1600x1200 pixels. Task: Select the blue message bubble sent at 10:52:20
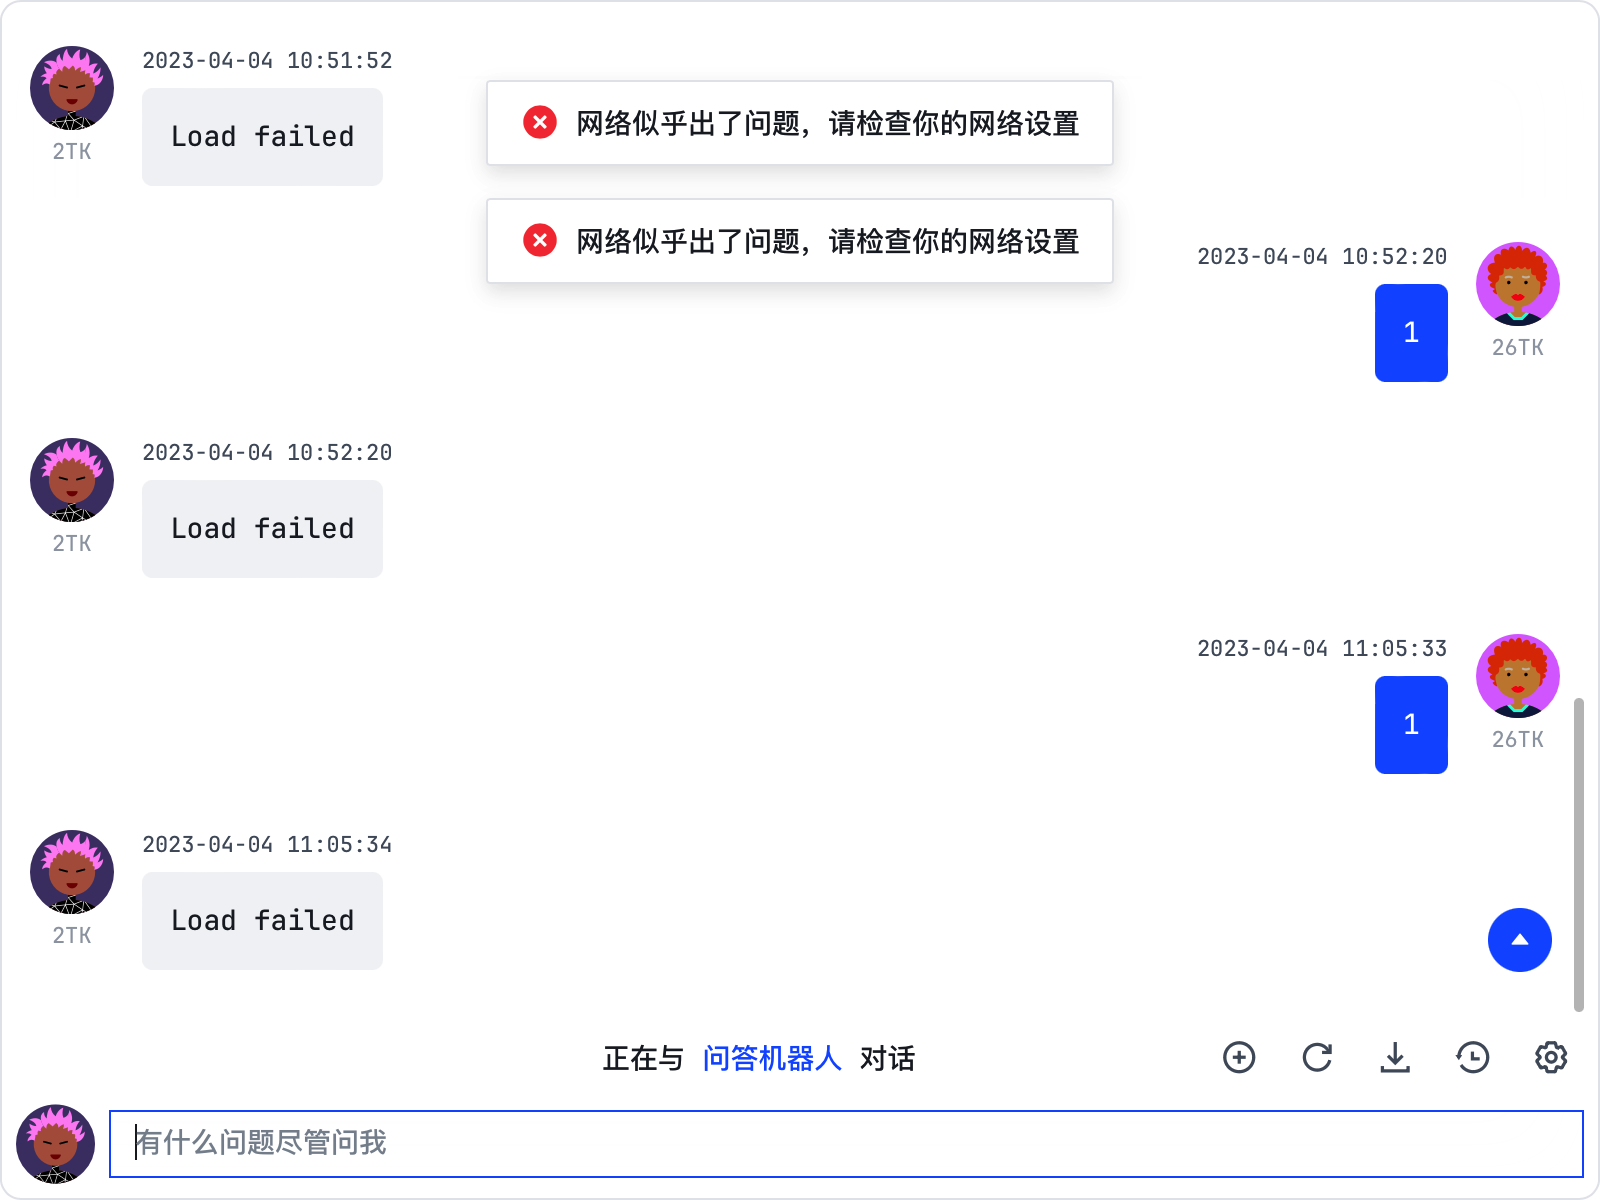[x=1411, y=333]
